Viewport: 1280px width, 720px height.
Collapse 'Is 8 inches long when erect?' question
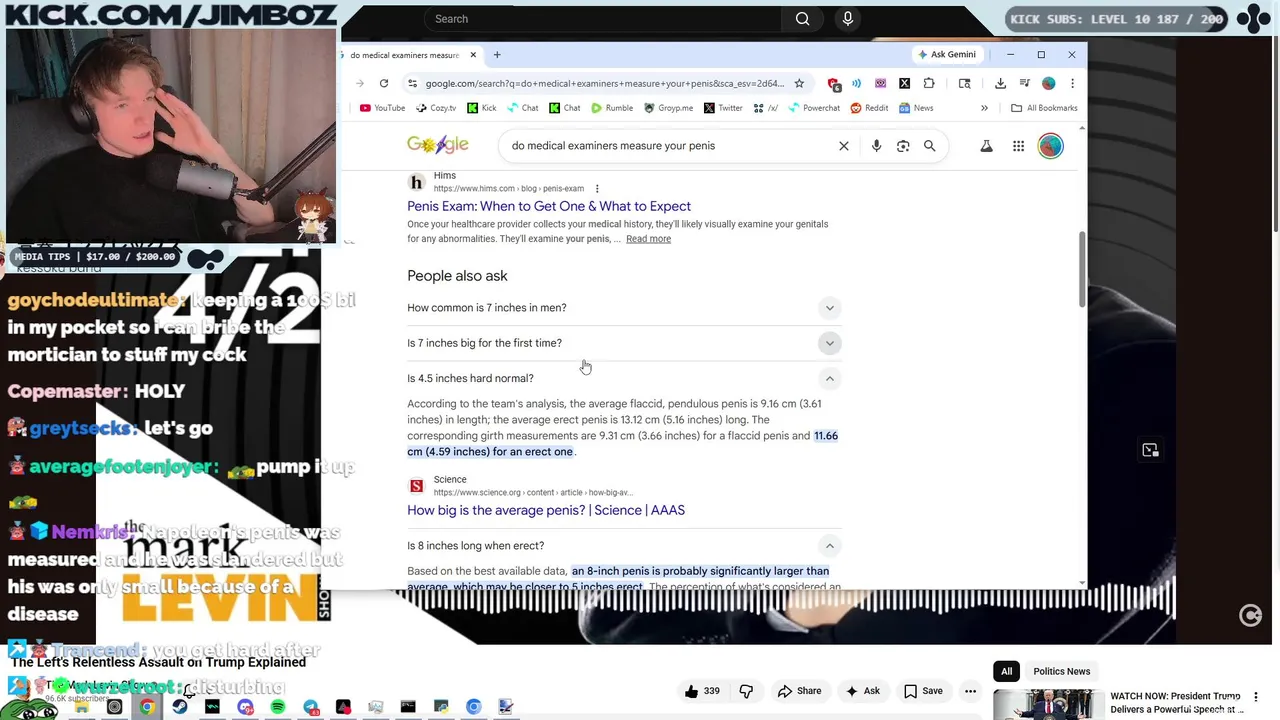[624, 546]
